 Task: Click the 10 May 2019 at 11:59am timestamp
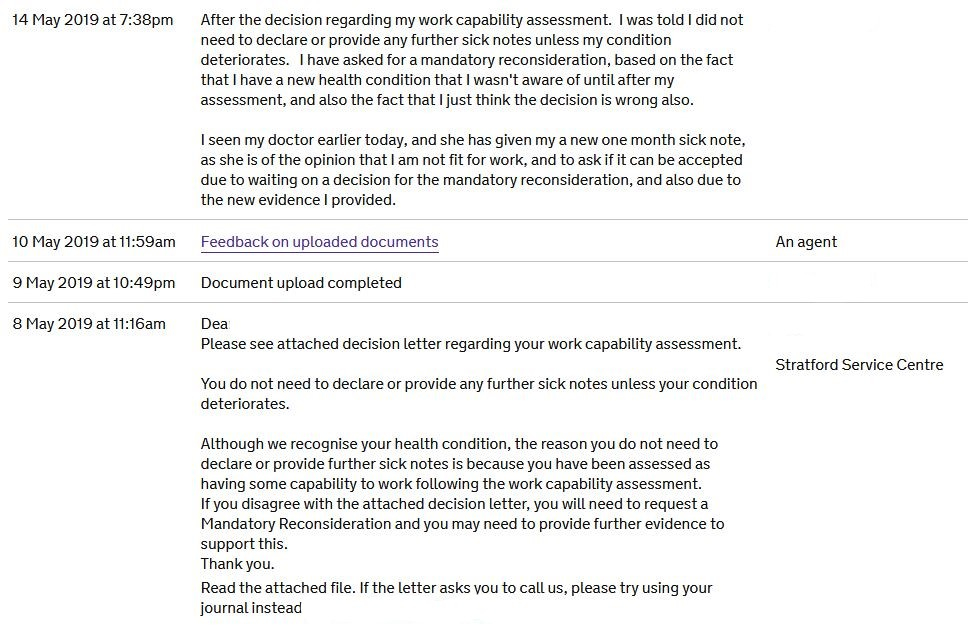[x=94, y=242]
